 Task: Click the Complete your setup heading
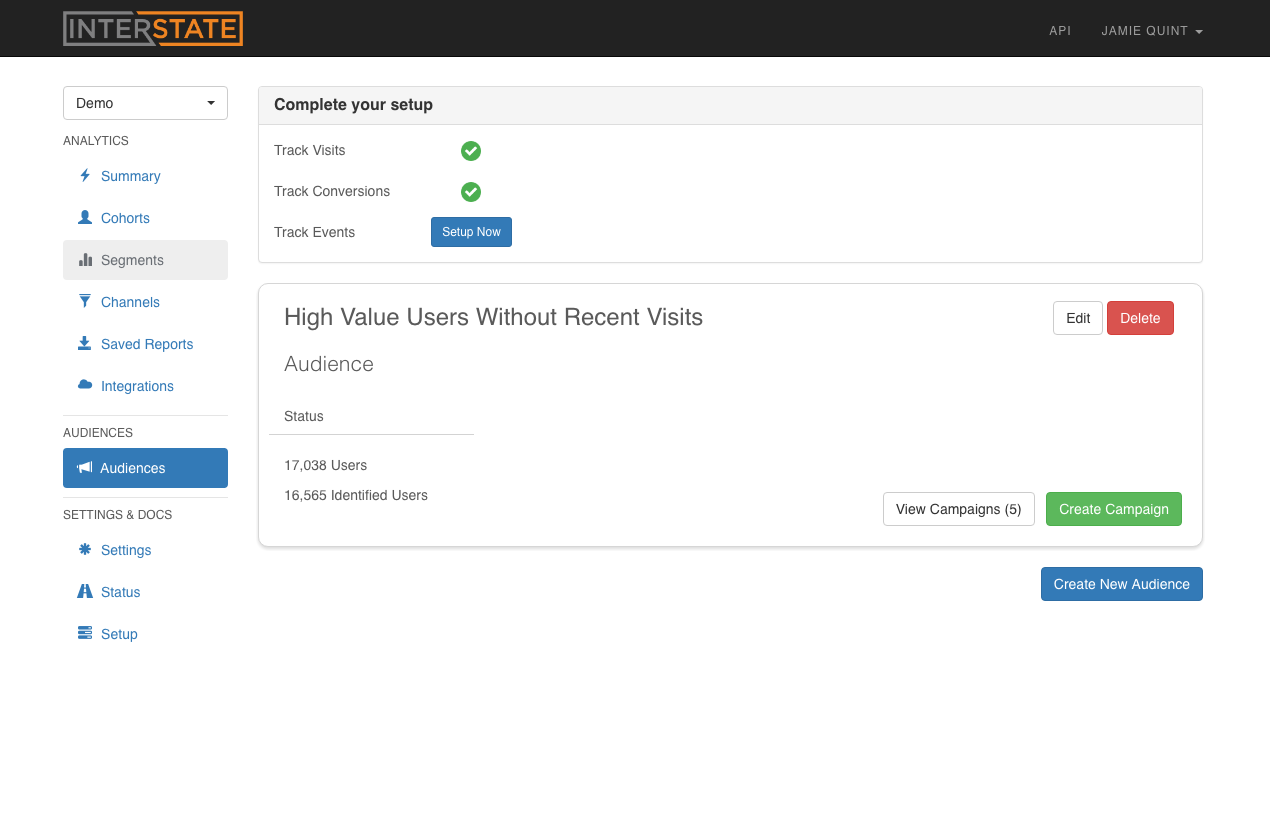(353, 105)
